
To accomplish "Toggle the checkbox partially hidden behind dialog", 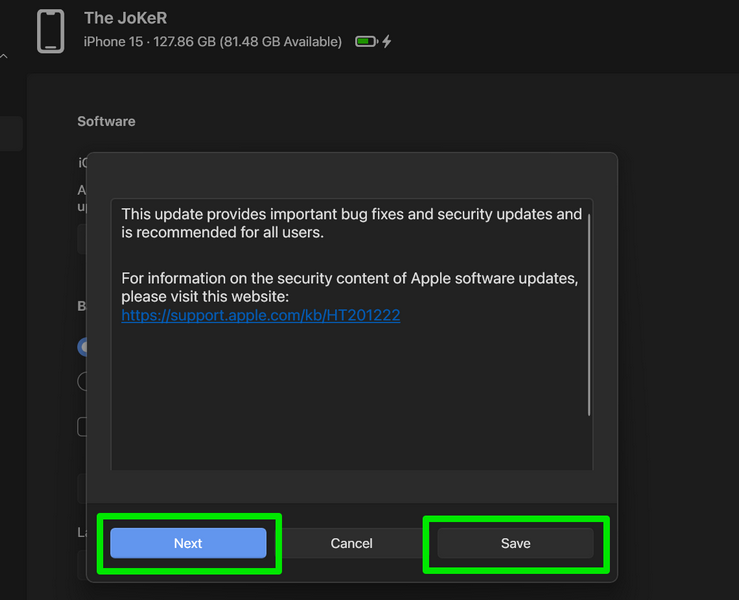I will click(83, 427).
